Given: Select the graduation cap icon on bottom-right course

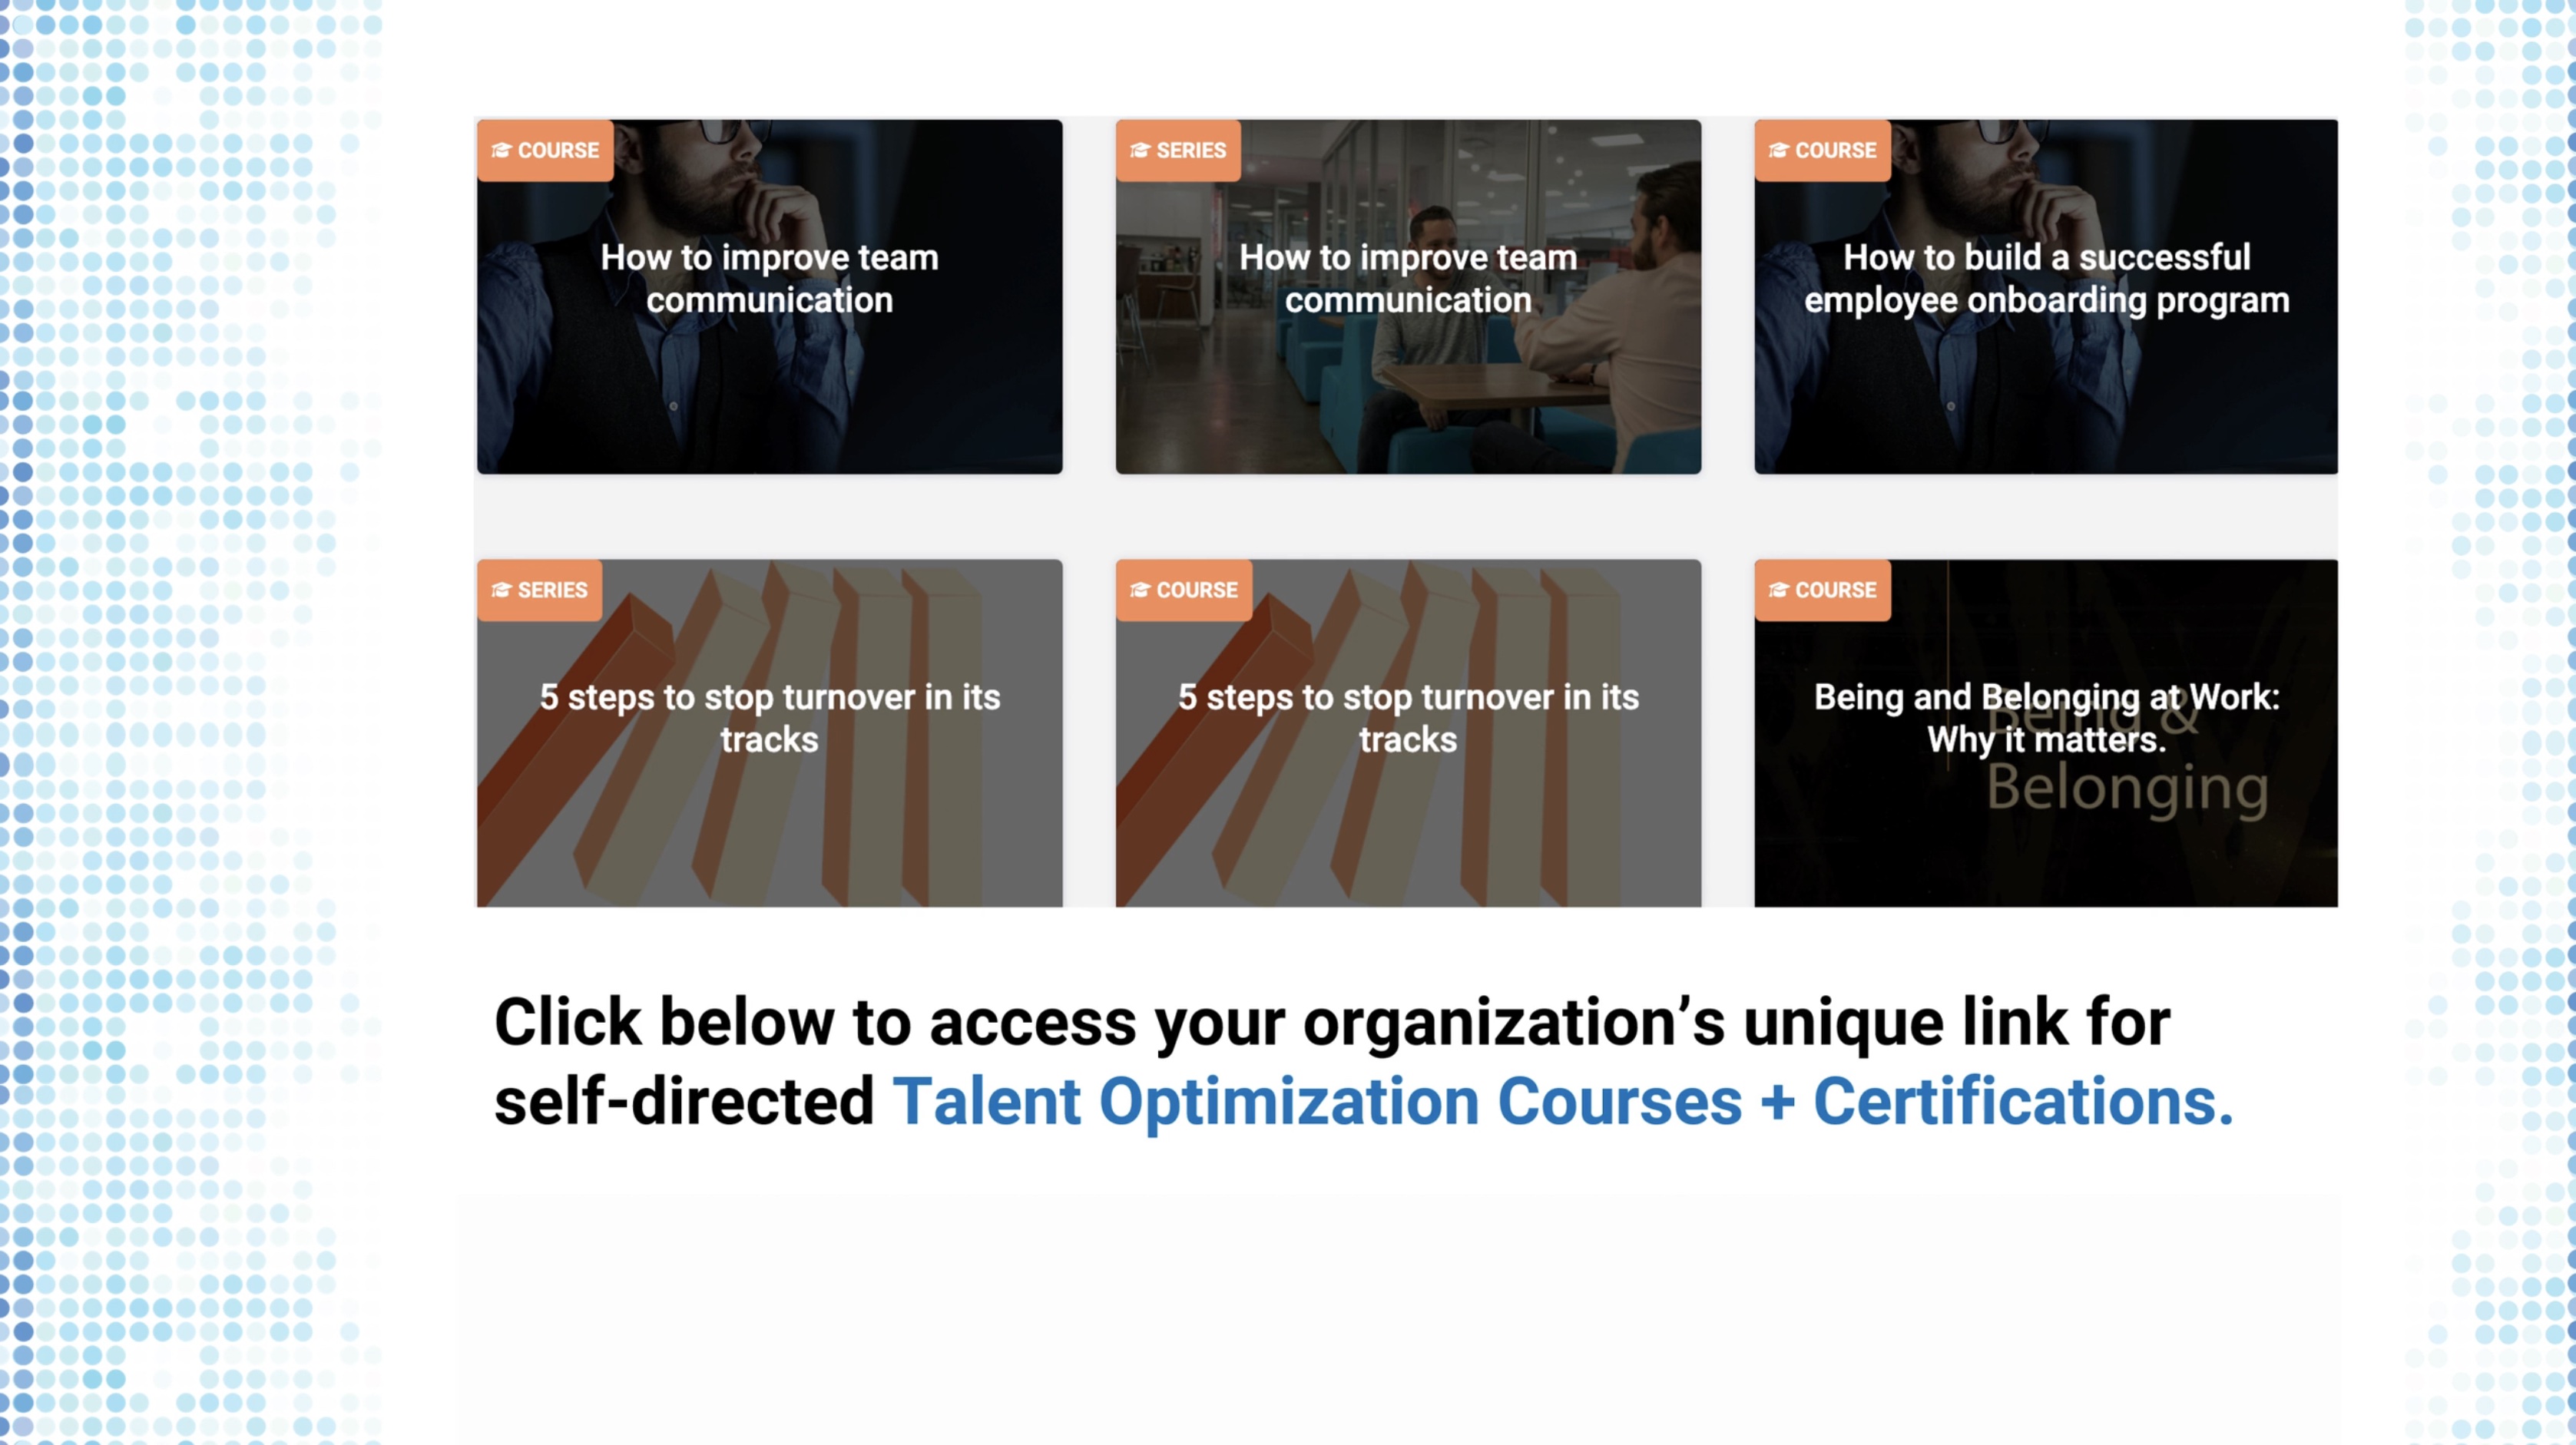Looking at the screenshot, I should (1778, 590).
